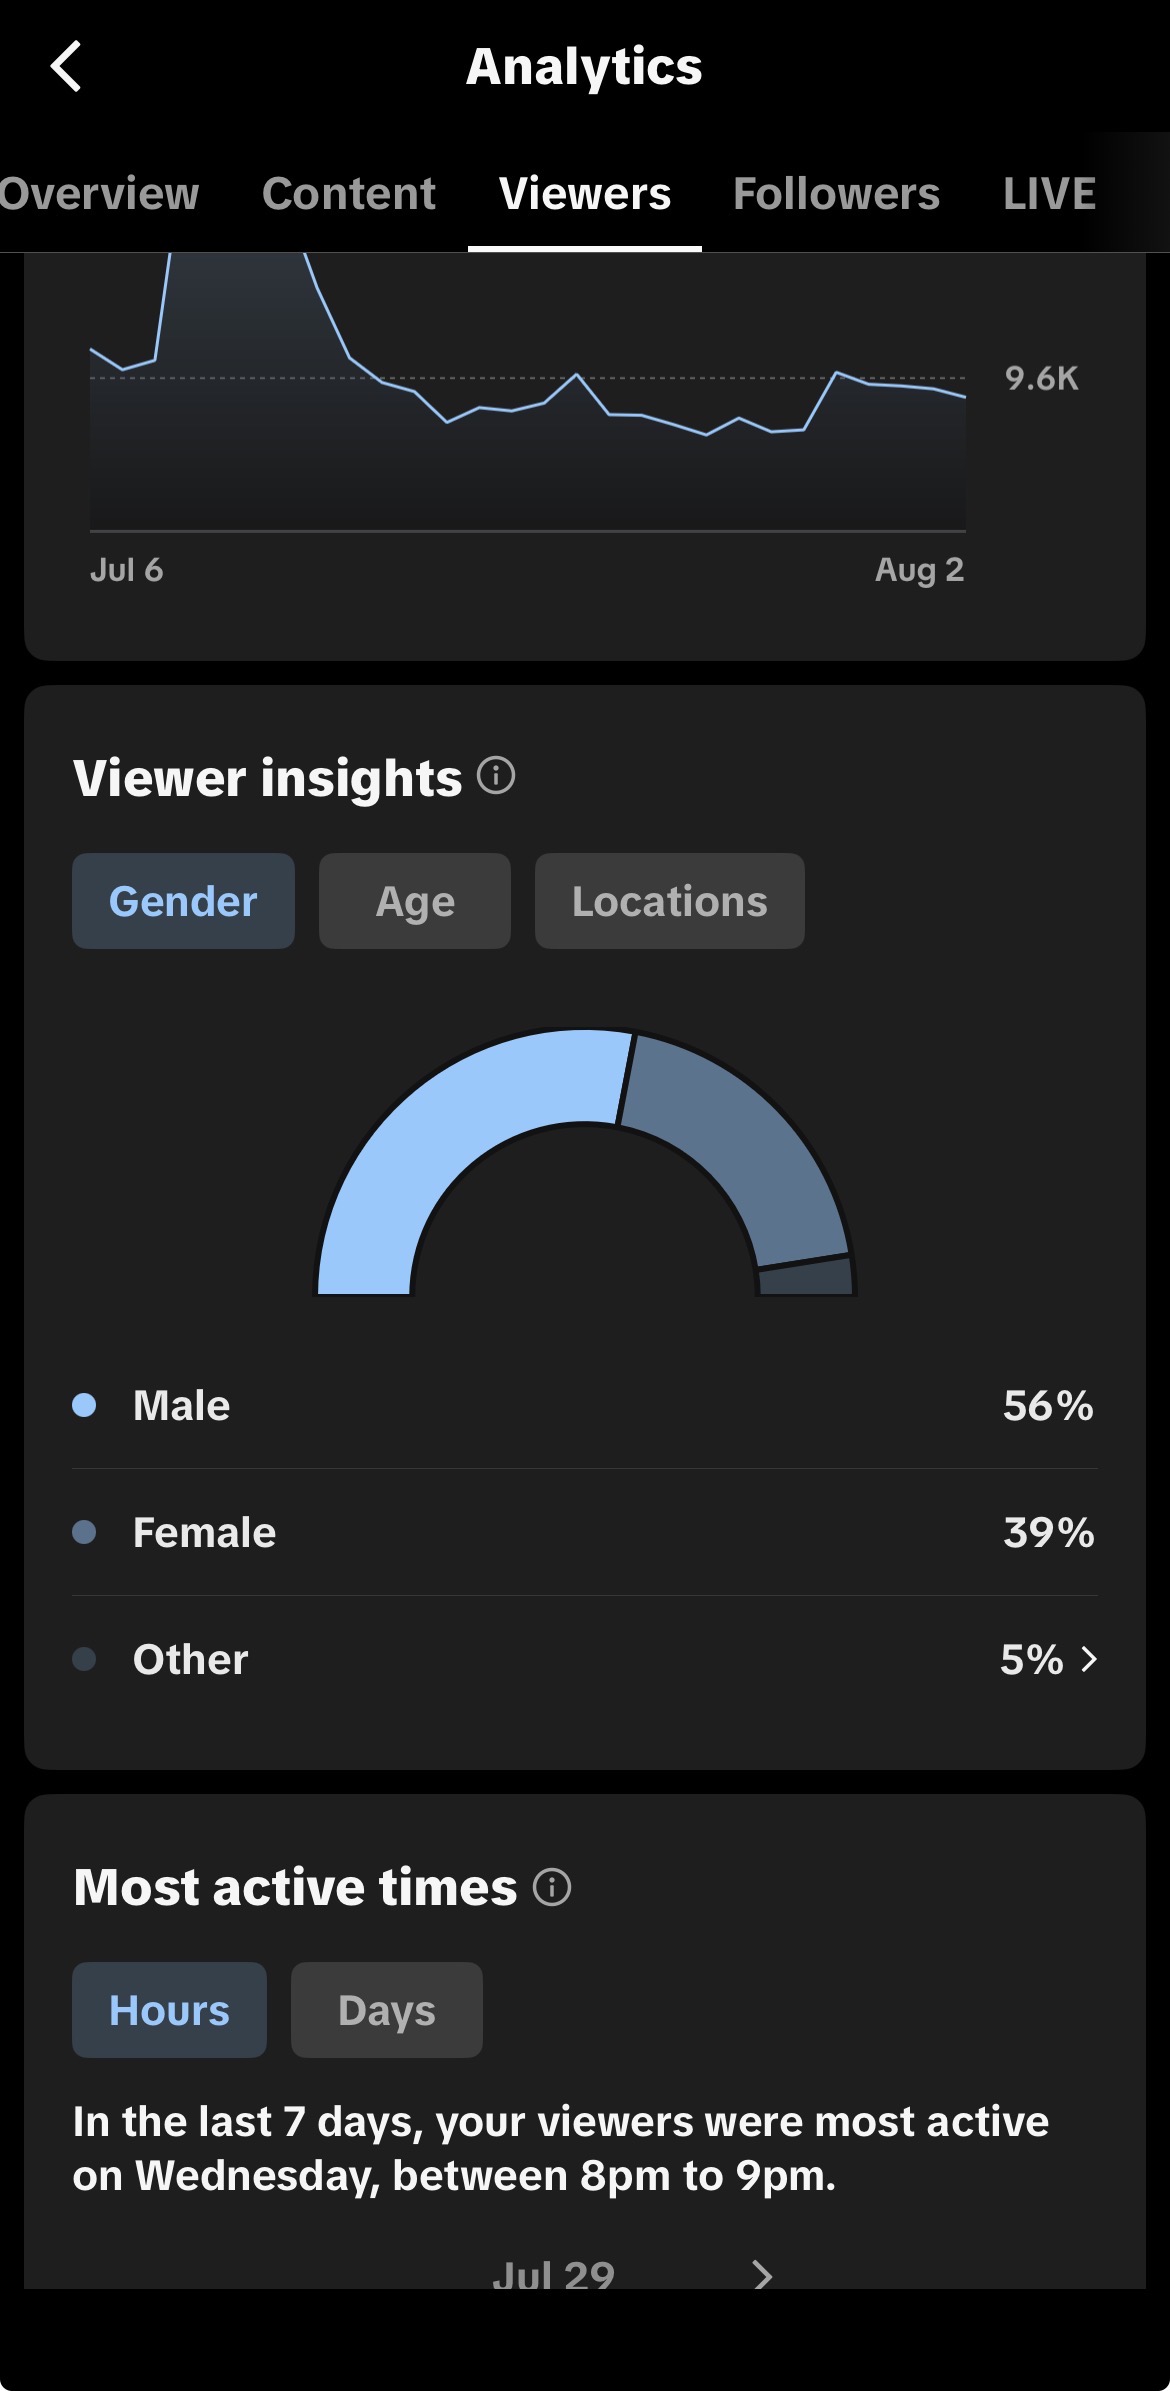The width and height of the screenshot is (1170, 2391).
Task: Open the Other gender row
Action: pyautogui.click(x=585, y=1660)
